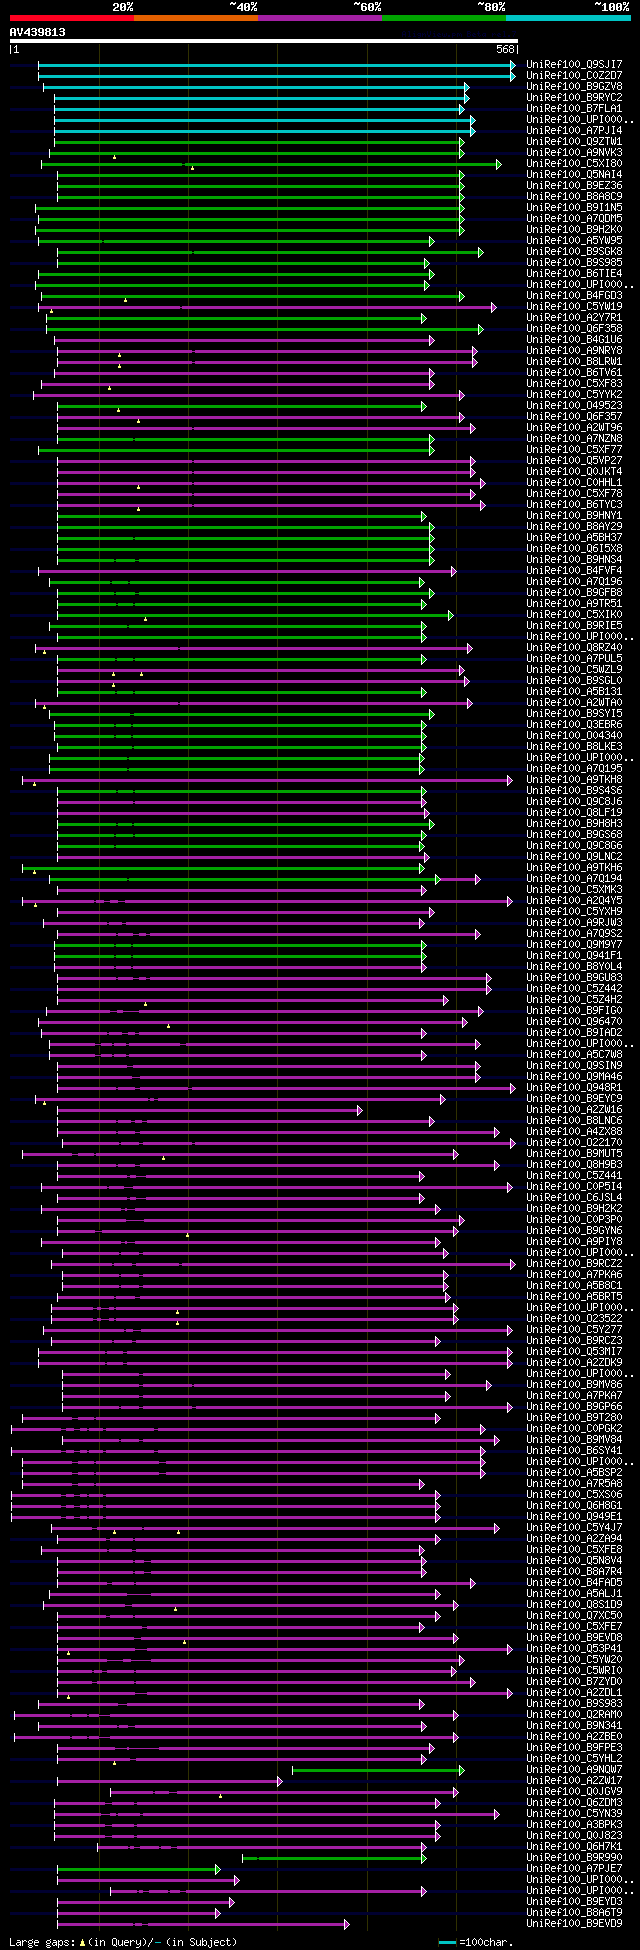Click the green ~80% identity legend segment
Image resolution: width=640 pixels, height=1950 pixels.
click(444, 18)
